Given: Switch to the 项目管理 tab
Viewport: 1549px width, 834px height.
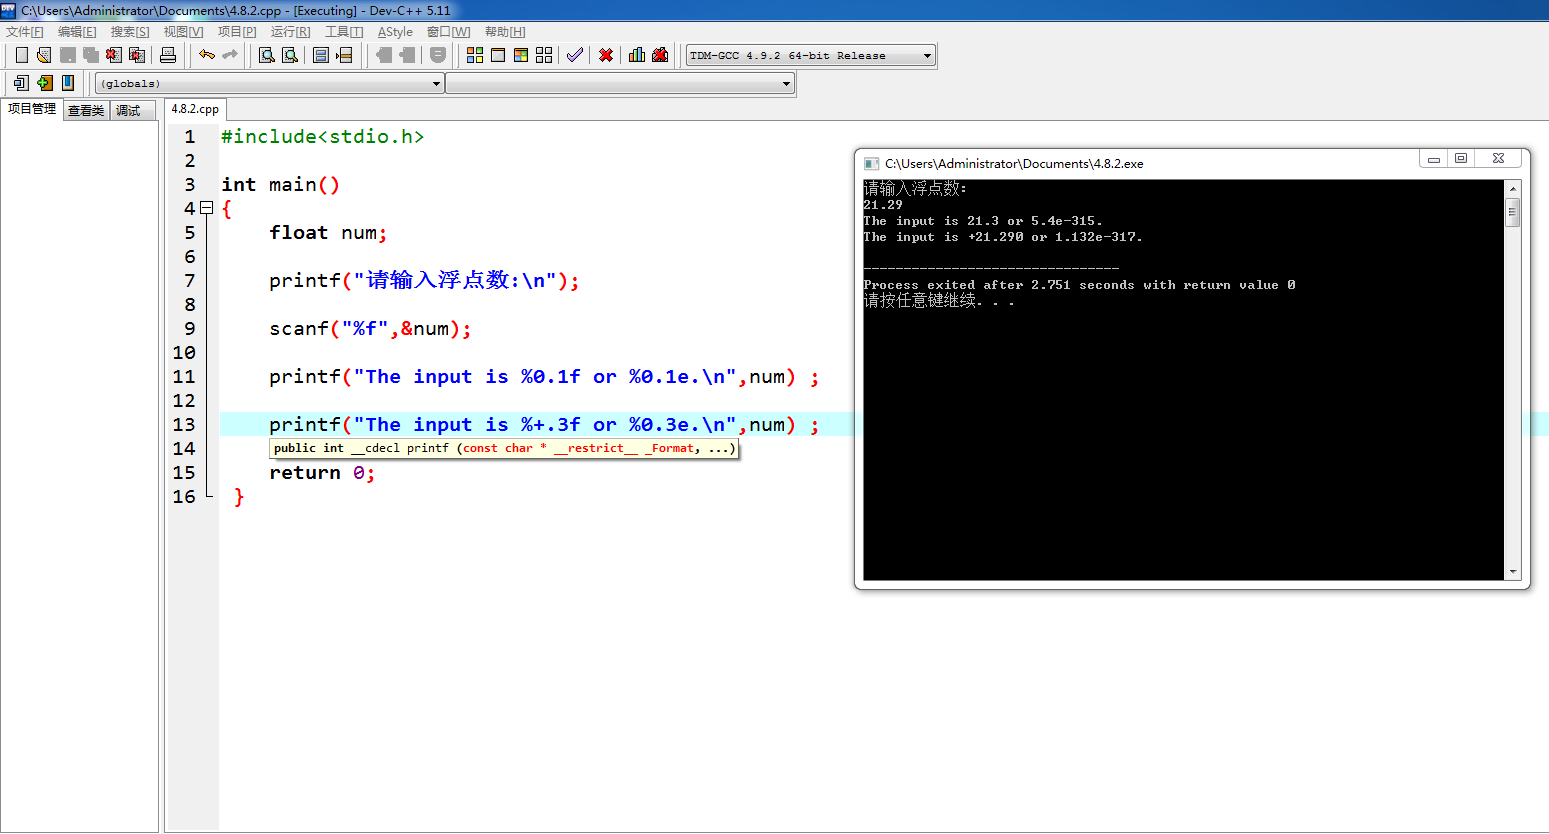Looking at the screenshot, I should pos(32,109).
